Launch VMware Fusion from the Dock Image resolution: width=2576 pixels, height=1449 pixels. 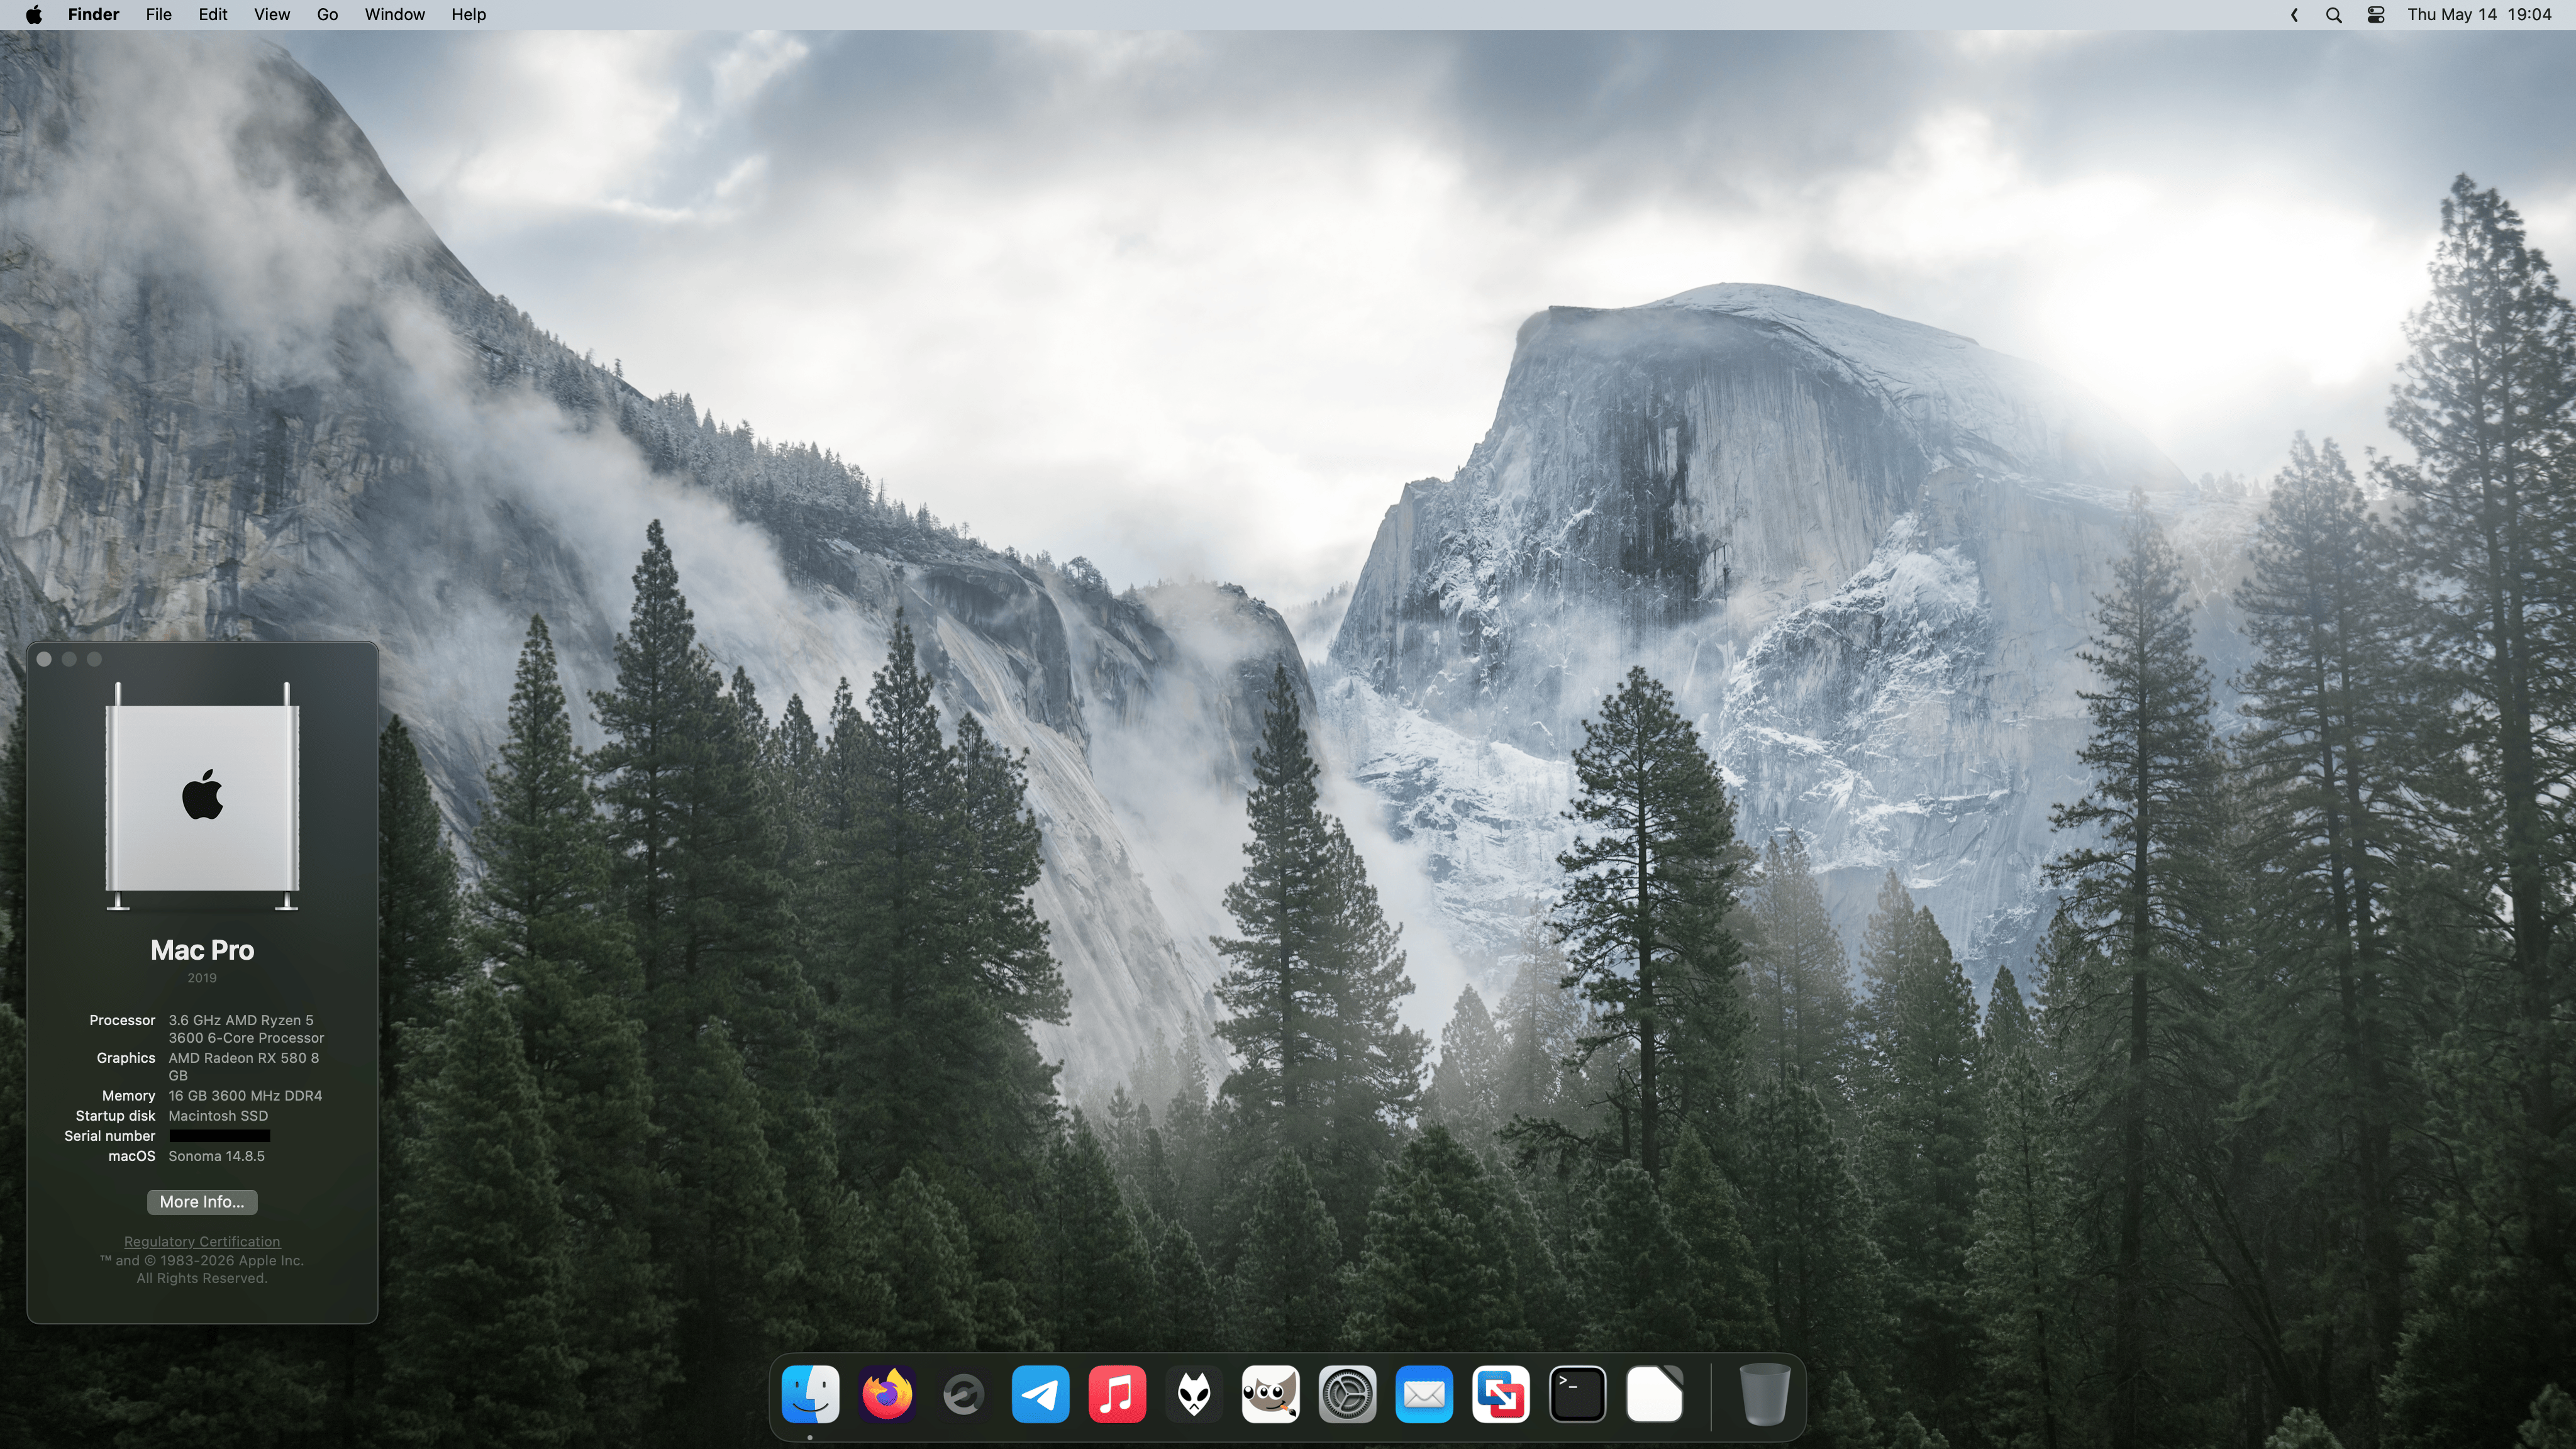point(1500,1393)
